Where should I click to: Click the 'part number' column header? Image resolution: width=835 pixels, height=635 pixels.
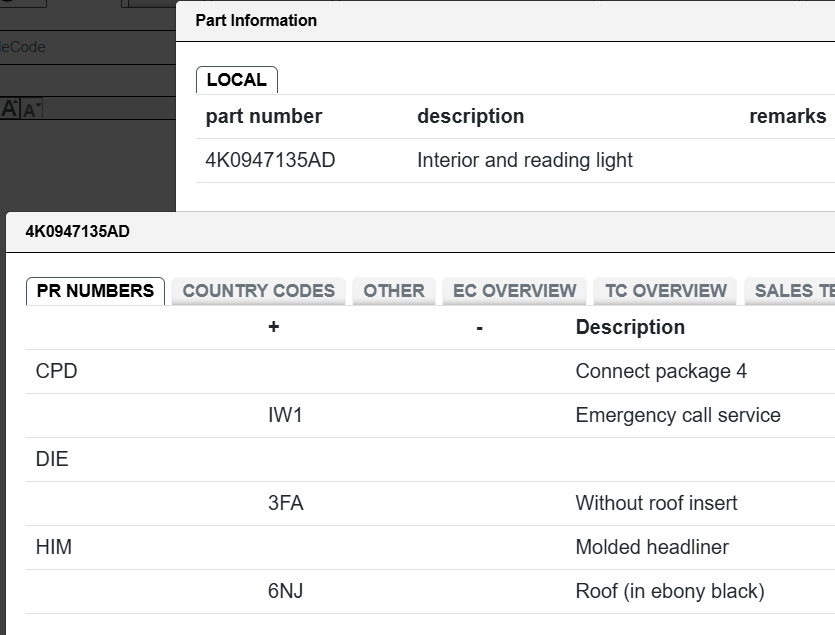coord(264,116)
